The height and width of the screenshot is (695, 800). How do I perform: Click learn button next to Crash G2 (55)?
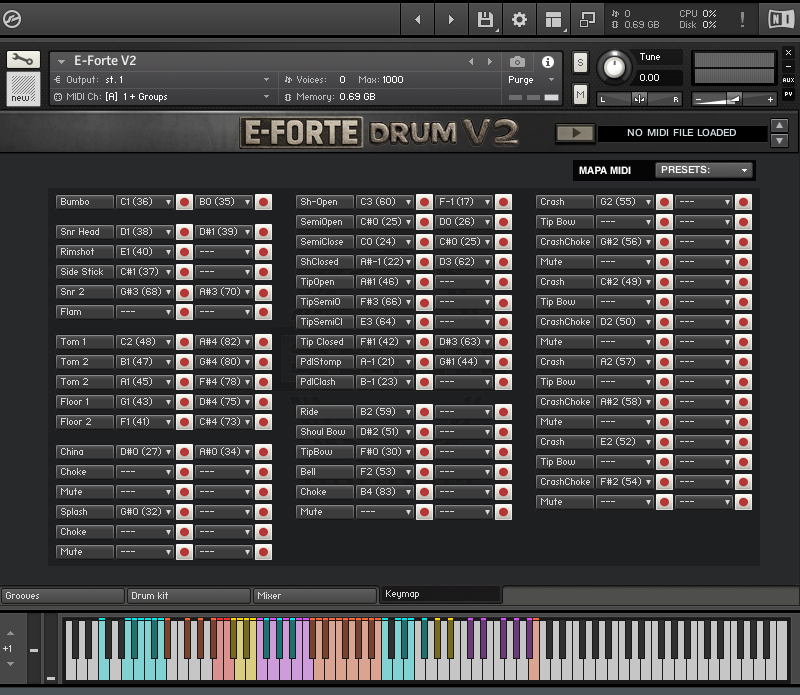(x=664, y=202)
